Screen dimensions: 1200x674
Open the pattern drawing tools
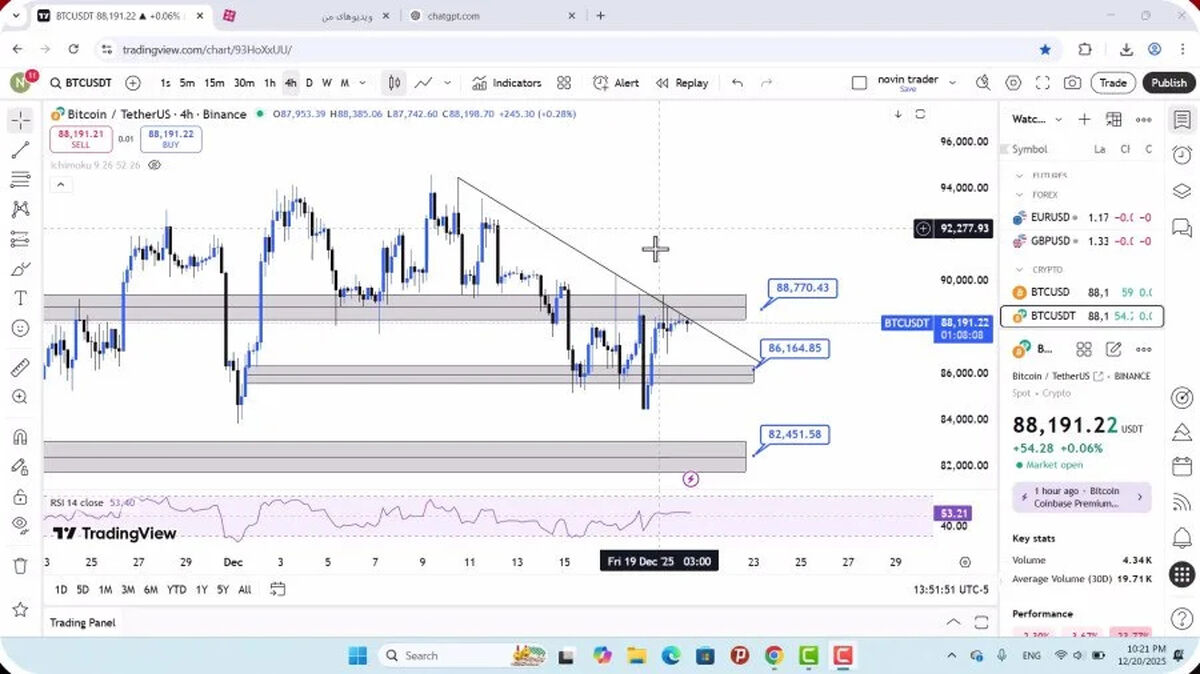(x=20, y=209)
